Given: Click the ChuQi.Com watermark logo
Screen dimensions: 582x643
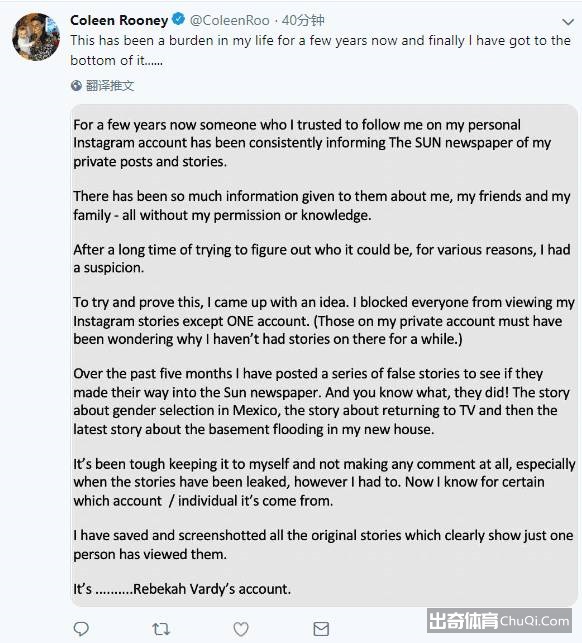Looking at the screenshot, I should 499,620.
